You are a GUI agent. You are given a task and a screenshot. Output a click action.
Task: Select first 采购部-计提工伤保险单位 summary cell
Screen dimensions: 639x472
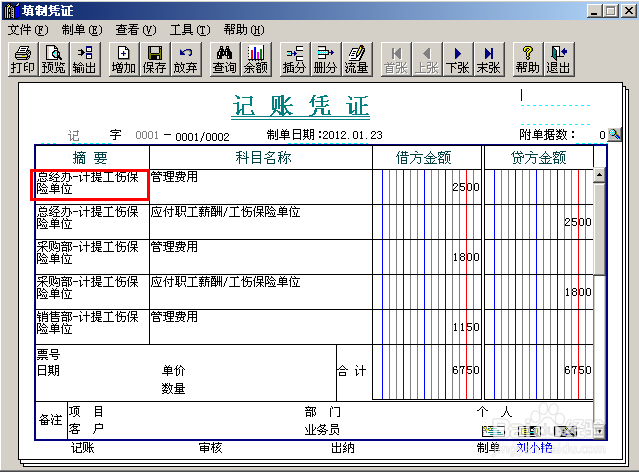coord(93,257)
